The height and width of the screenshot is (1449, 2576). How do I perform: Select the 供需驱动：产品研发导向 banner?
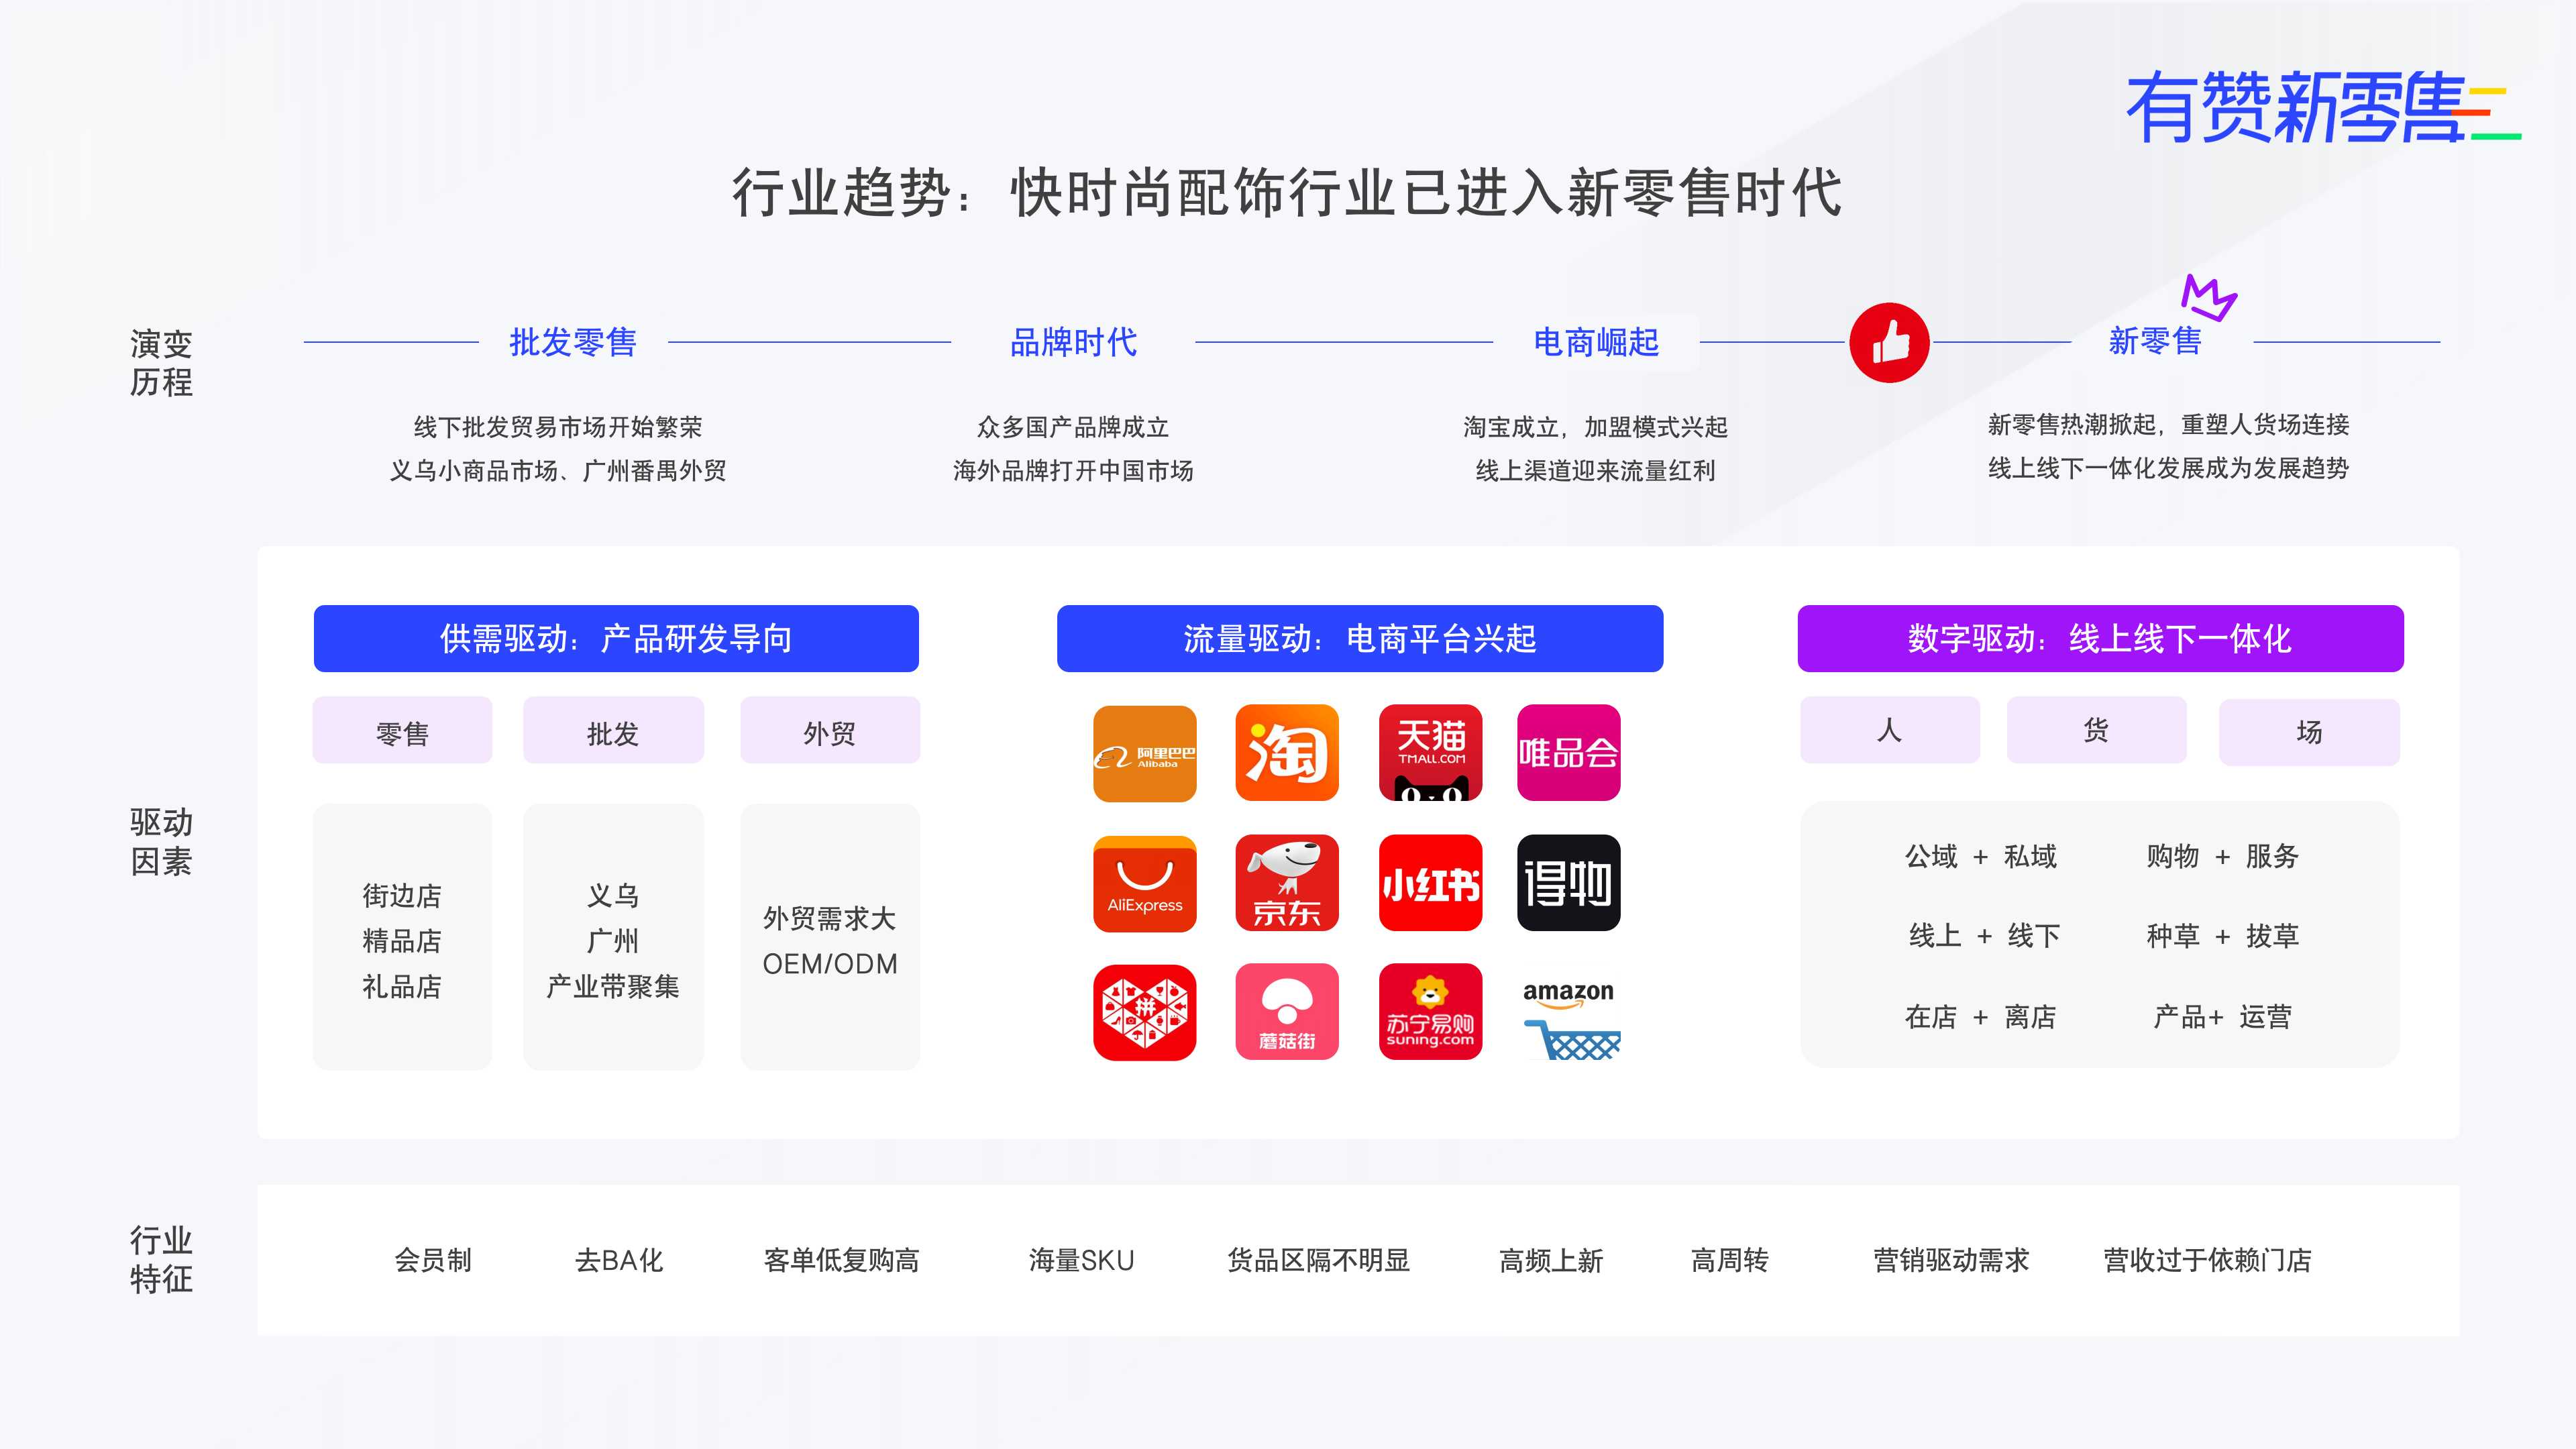pos(616,638)
